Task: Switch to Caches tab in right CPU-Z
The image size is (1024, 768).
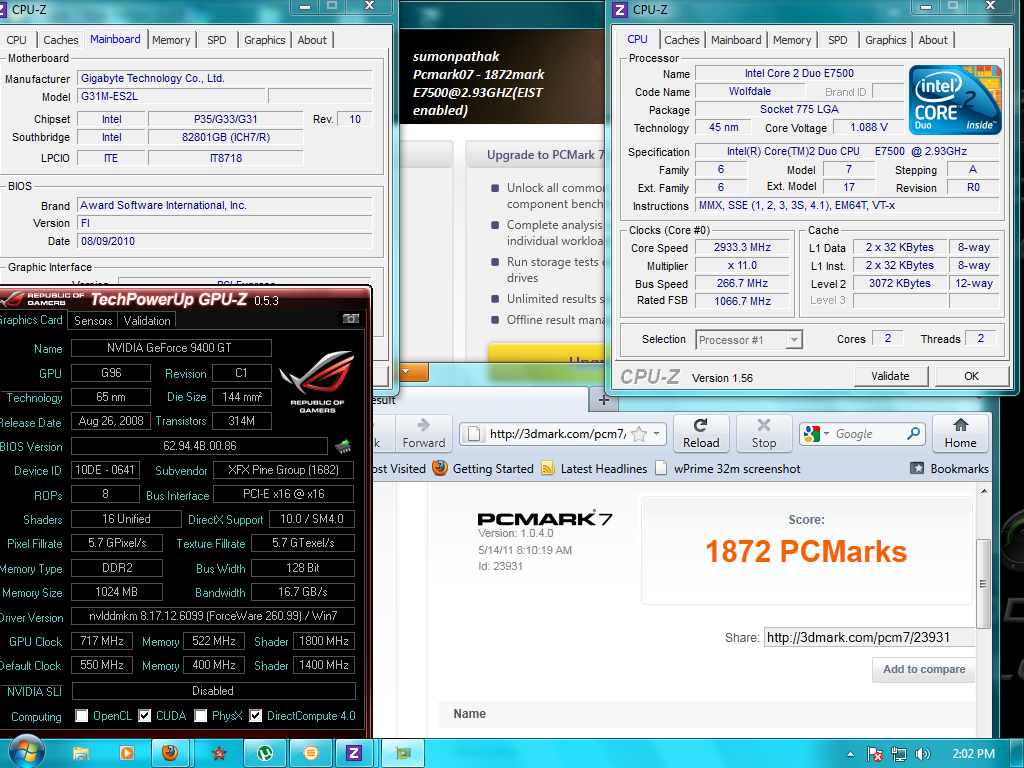Action: tap(681, 40)
